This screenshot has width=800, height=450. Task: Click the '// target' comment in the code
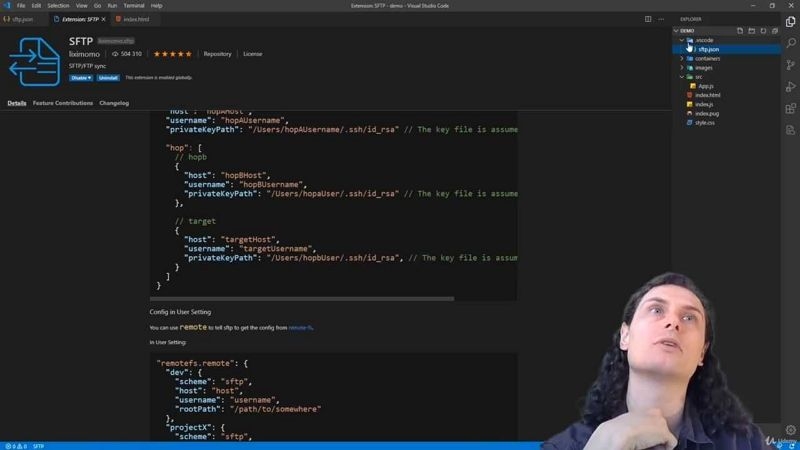[x=195, y=221]
